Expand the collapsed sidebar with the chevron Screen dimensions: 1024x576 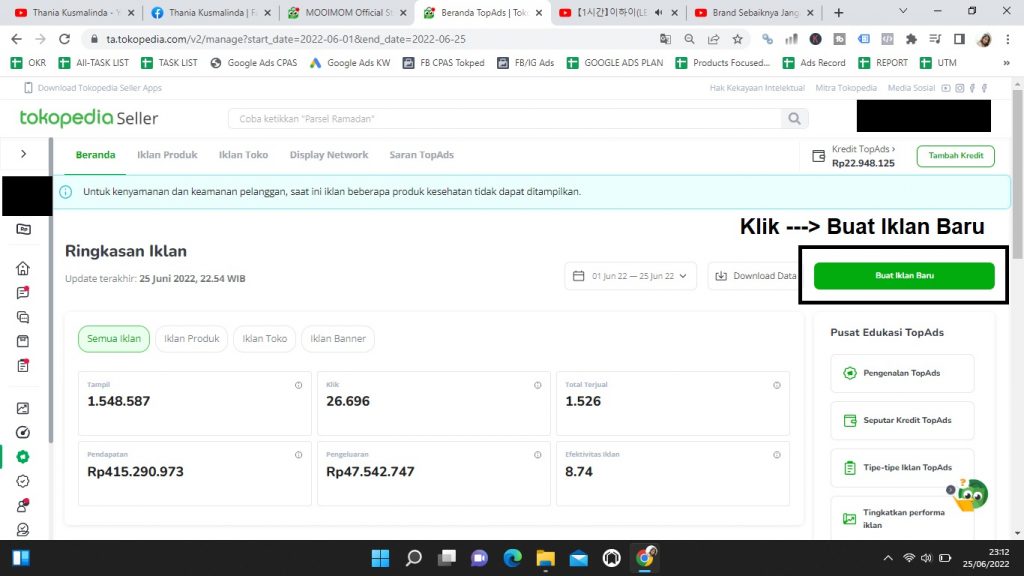click(23, 154)
